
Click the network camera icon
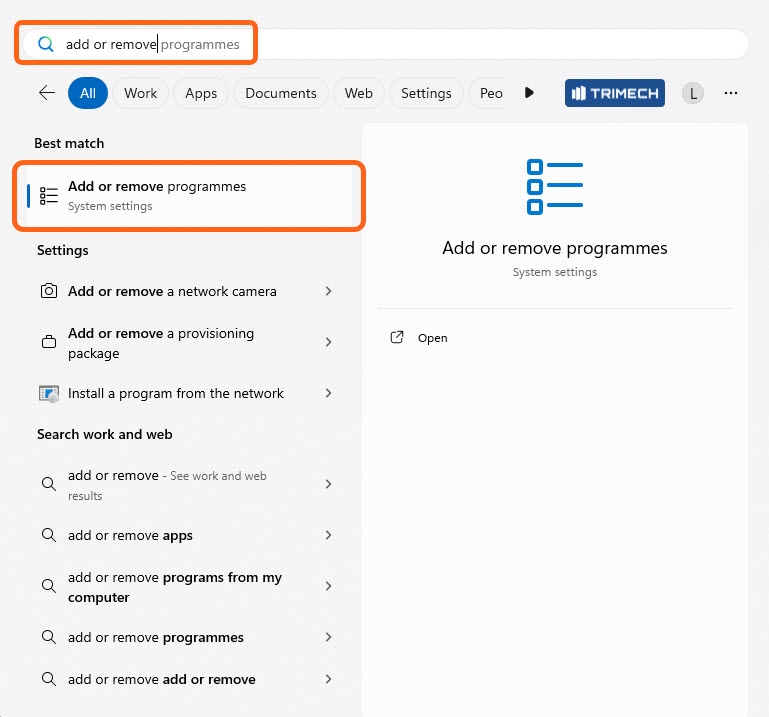[48, 291]
